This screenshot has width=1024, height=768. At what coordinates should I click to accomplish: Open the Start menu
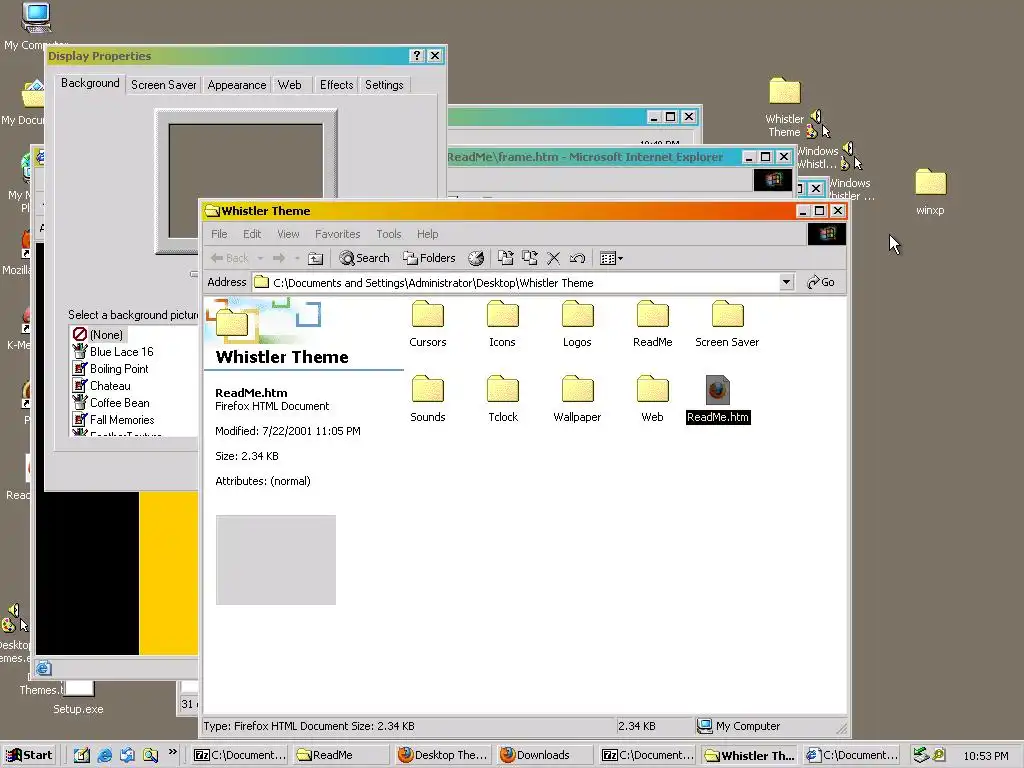(x=29, y=755)
